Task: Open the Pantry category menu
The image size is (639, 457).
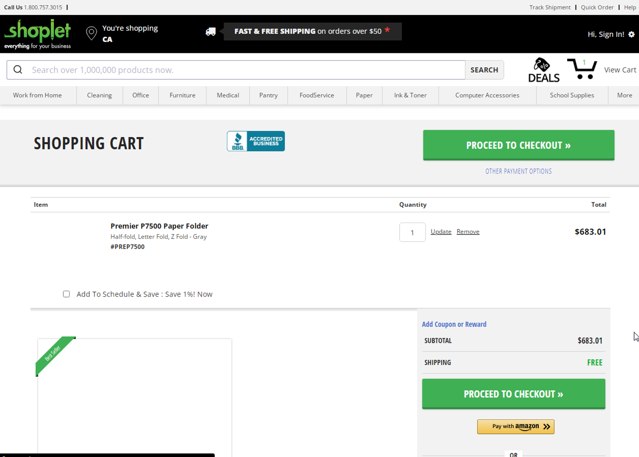Action: click(268, 95)
